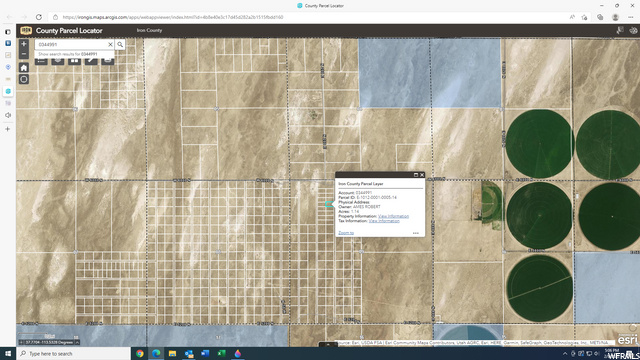640x360 pixels.
Task: Open Outlook from the taskbar
Action: pos(189,353)
